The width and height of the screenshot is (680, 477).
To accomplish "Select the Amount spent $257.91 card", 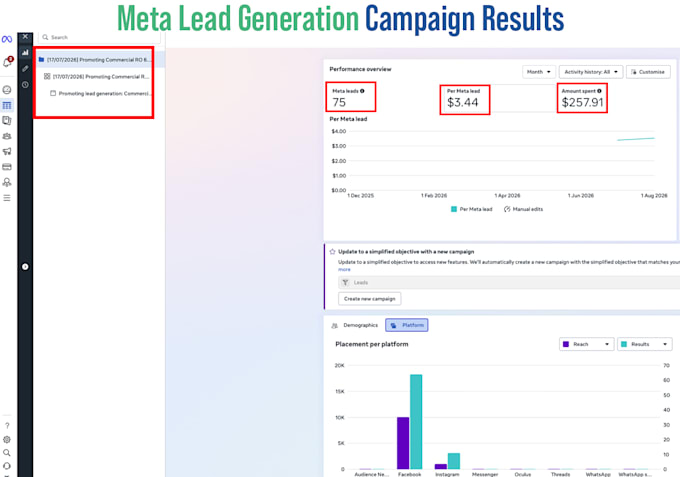I will pos(582,98).
